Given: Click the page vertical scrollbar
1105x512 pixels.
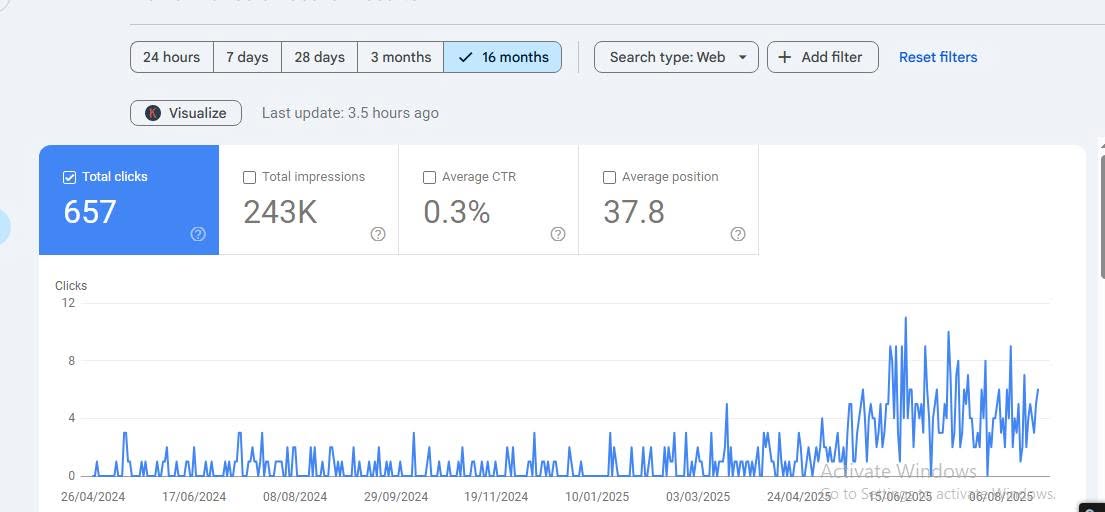Looking at the screenshot, I should (x=1101, y=218).
